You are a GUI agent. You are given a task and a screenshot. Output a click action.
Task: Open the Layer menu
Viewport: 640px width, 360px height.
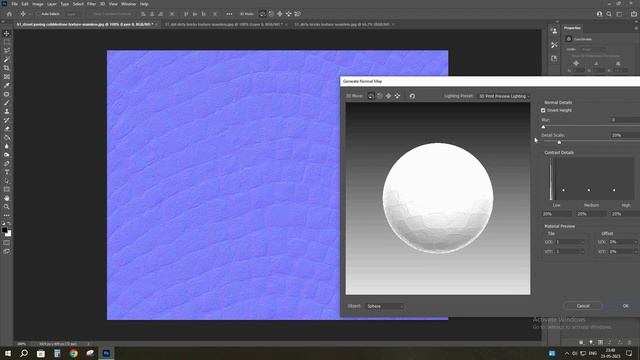(52, 4)
